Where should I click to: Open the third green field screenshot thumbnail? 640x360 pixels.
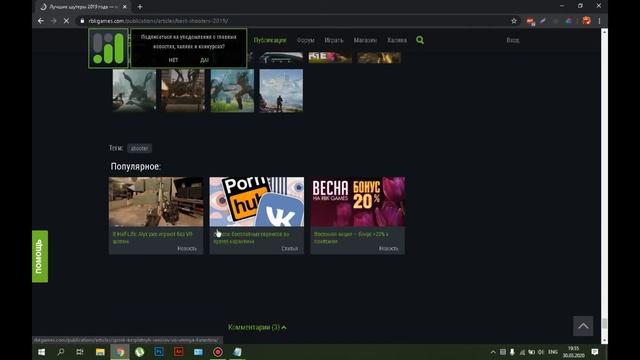click(232, 90)
